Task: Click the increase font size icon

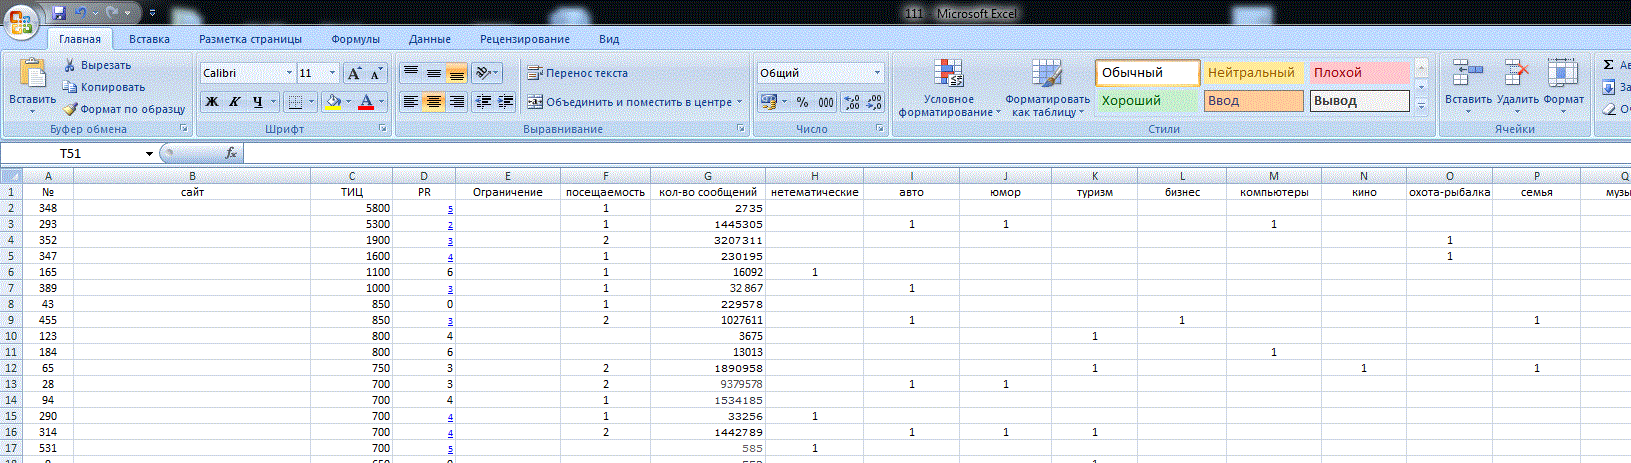Action: [x=354, y=74]
